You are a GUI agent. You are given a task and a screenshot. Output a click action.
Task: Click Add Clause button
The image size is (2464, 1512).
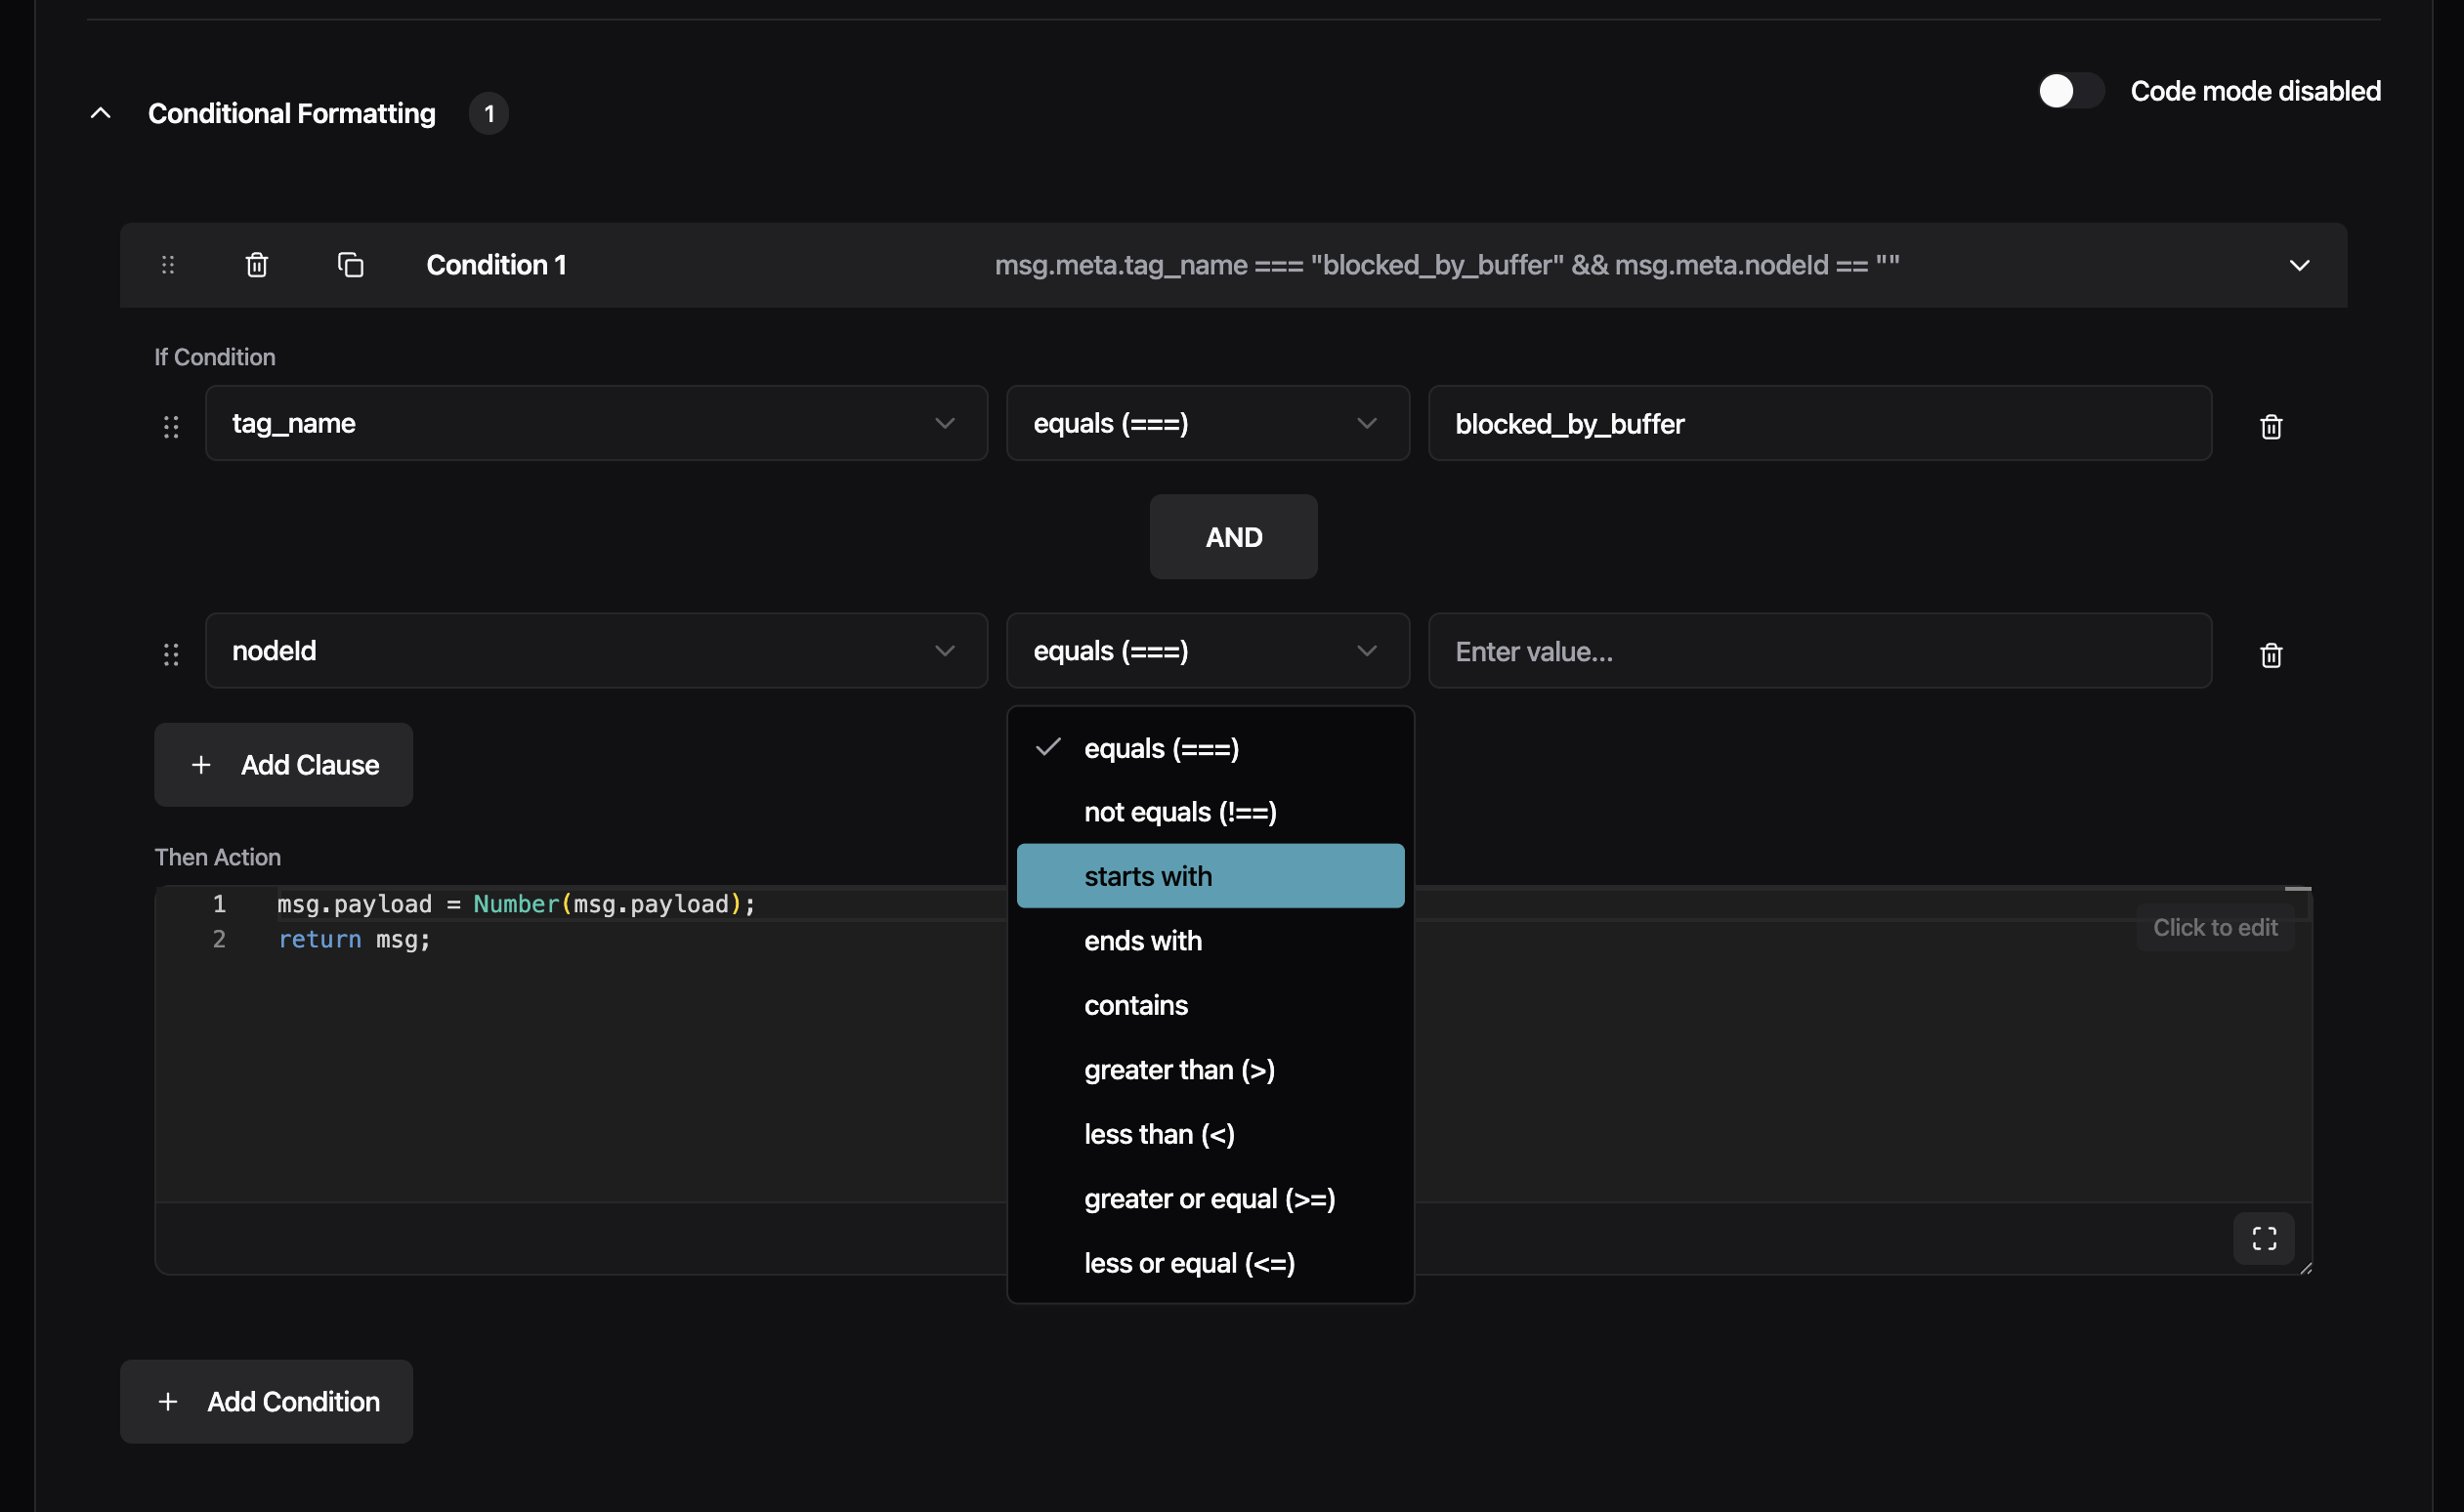283,765
